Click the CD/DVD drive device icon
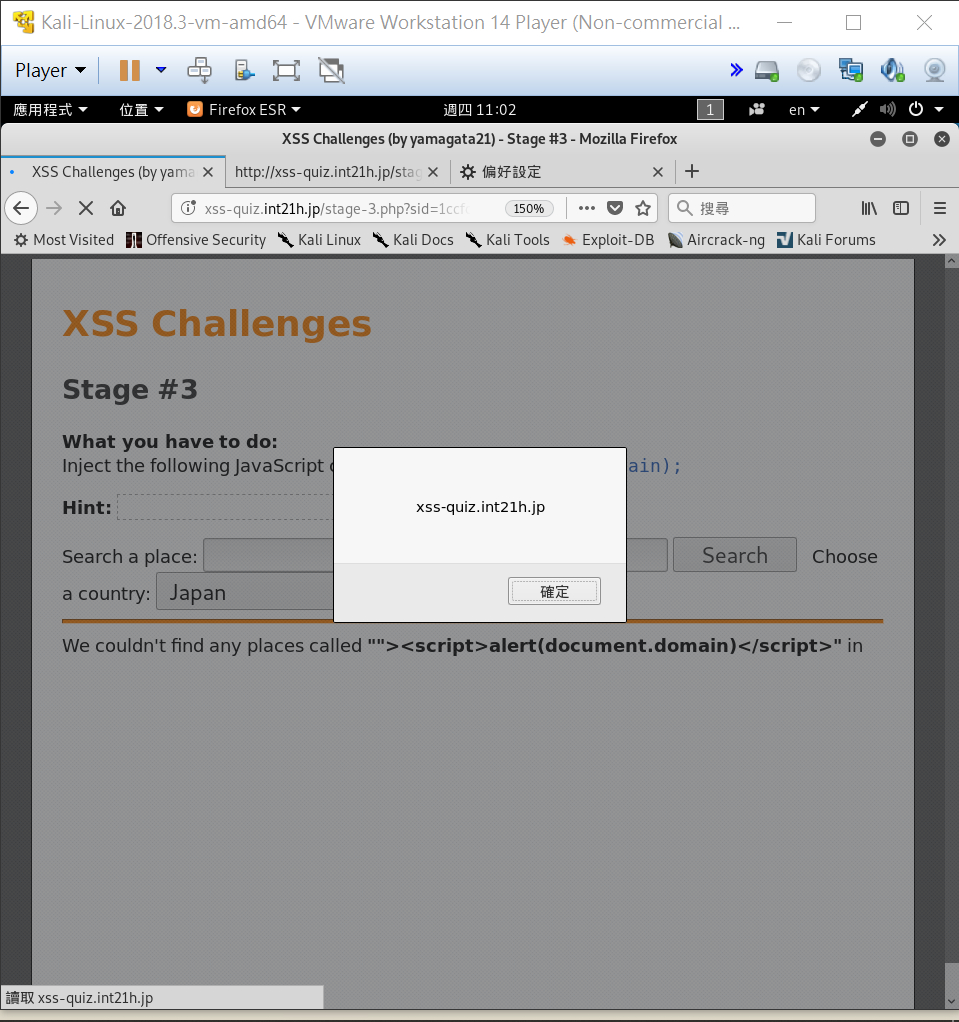The width and height of the screenshot is (959, 1022). click(808, 70)
